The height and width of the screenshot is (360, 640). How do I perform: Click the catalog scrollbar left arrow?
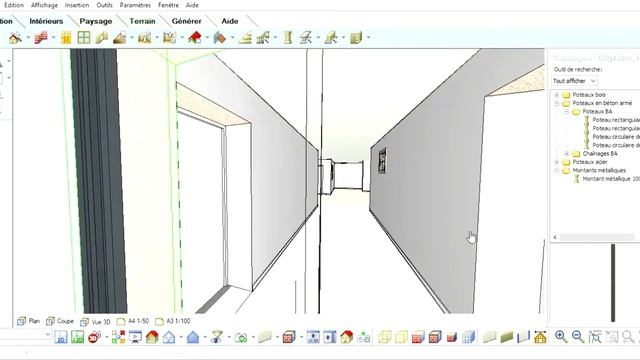click(x=555, y=237)
